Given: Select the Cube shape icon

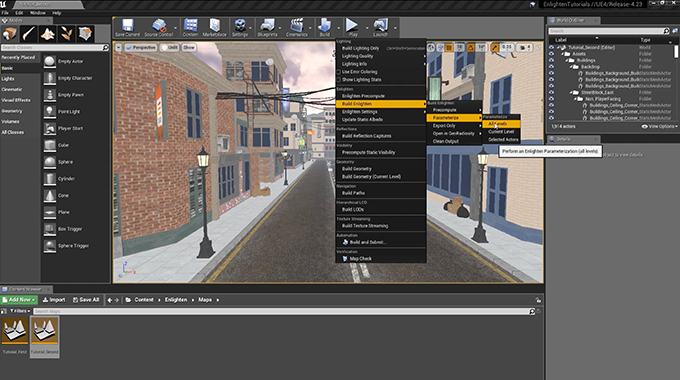Looking at the screenshot, I should 50,145.
